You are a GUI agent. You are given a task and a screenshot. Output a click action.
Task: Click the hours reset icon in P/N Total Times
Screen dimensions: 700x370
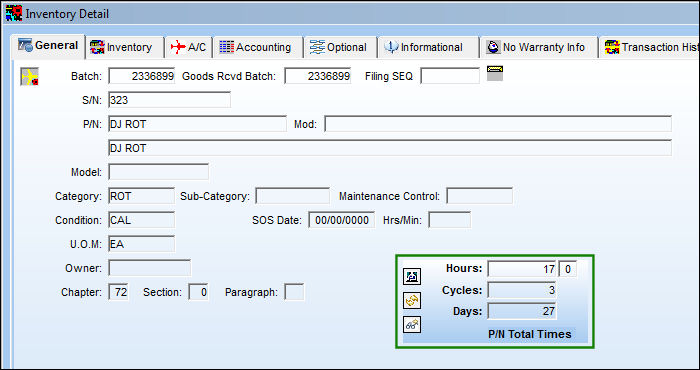[412, 277]
